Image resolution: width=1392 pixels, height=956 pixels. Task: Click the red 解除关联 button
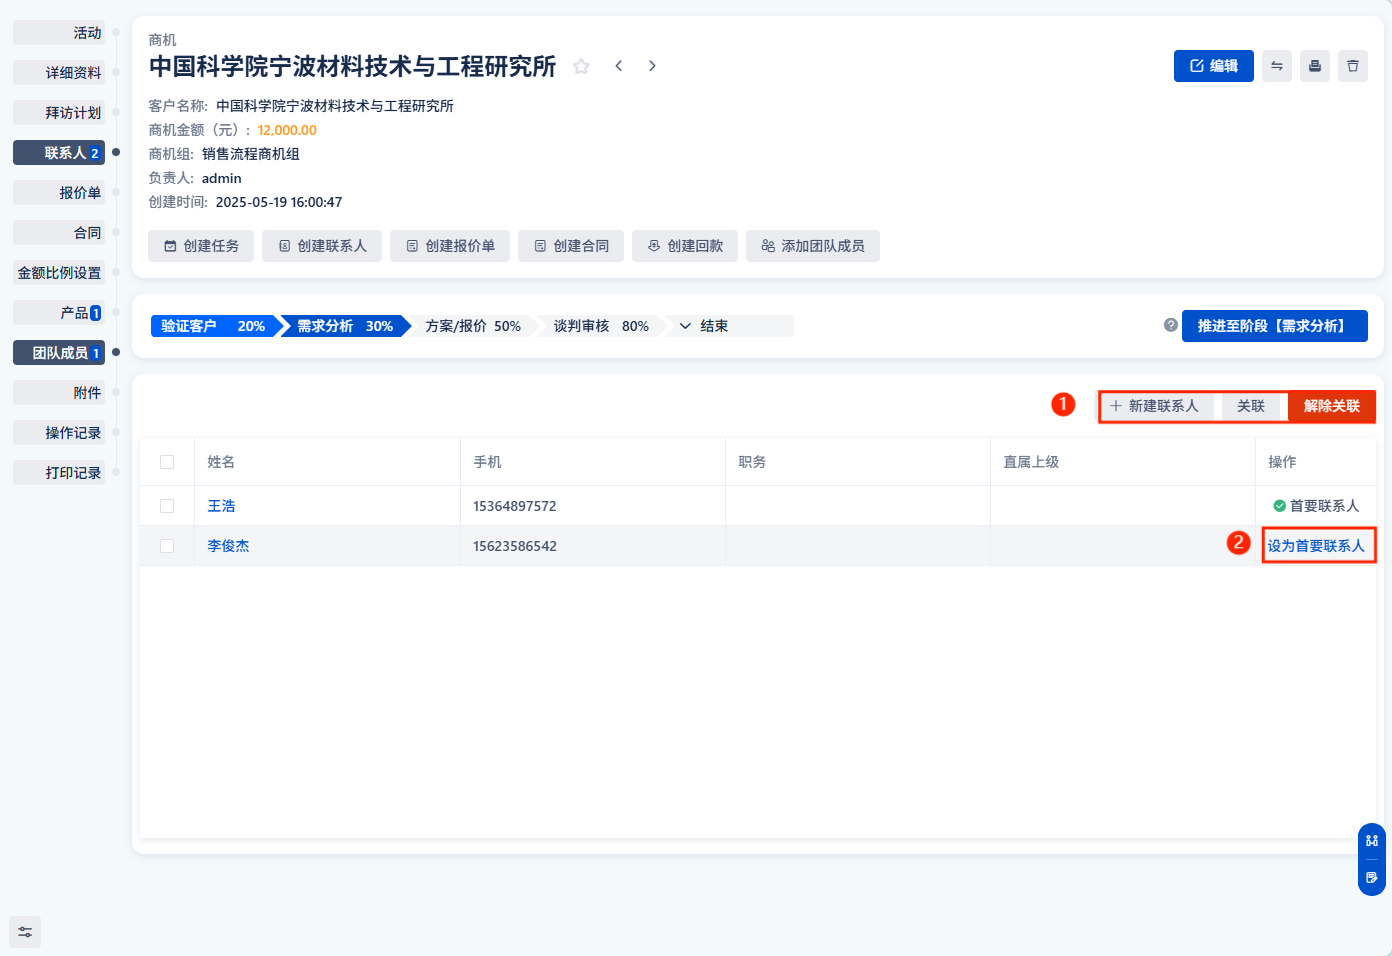1332,406
